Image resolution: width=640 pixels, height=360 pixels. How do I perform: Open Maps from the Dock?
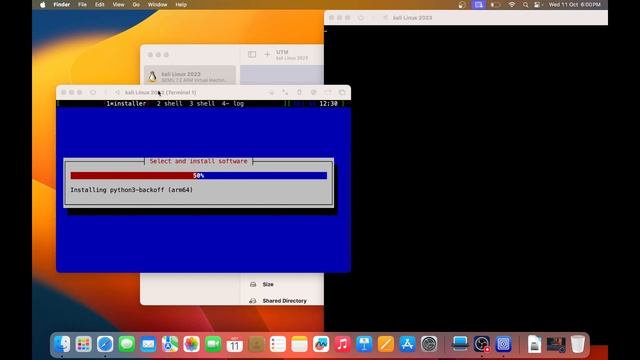click(170, 344)
